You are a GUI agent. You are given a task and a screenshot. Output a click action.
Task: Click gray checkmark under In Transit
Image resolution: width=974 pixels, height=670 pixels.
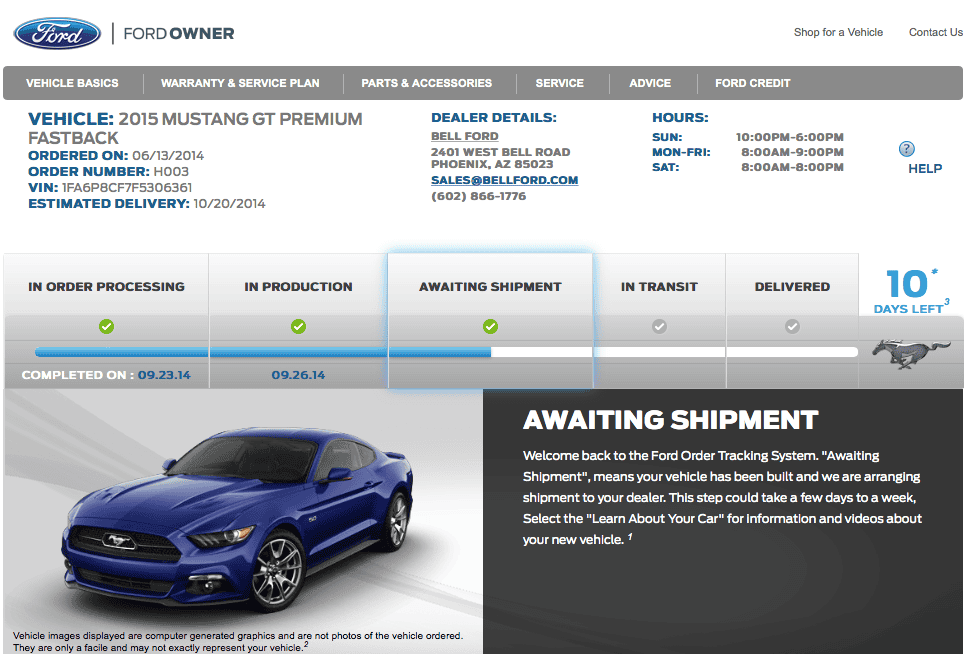660,327
